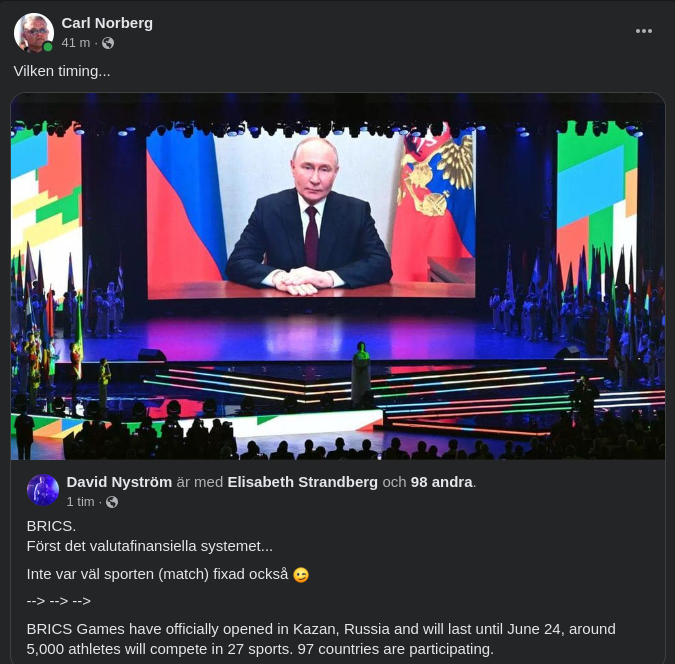Click the "--> --> -->" arrow line
The image size is (675, 664).
58,601
